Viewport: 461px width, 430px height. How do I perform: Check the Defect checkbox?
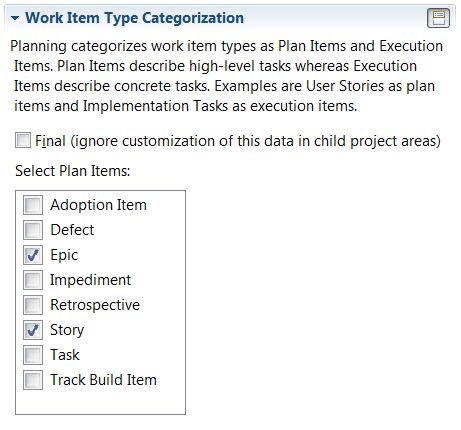click(x=33, y=230)
